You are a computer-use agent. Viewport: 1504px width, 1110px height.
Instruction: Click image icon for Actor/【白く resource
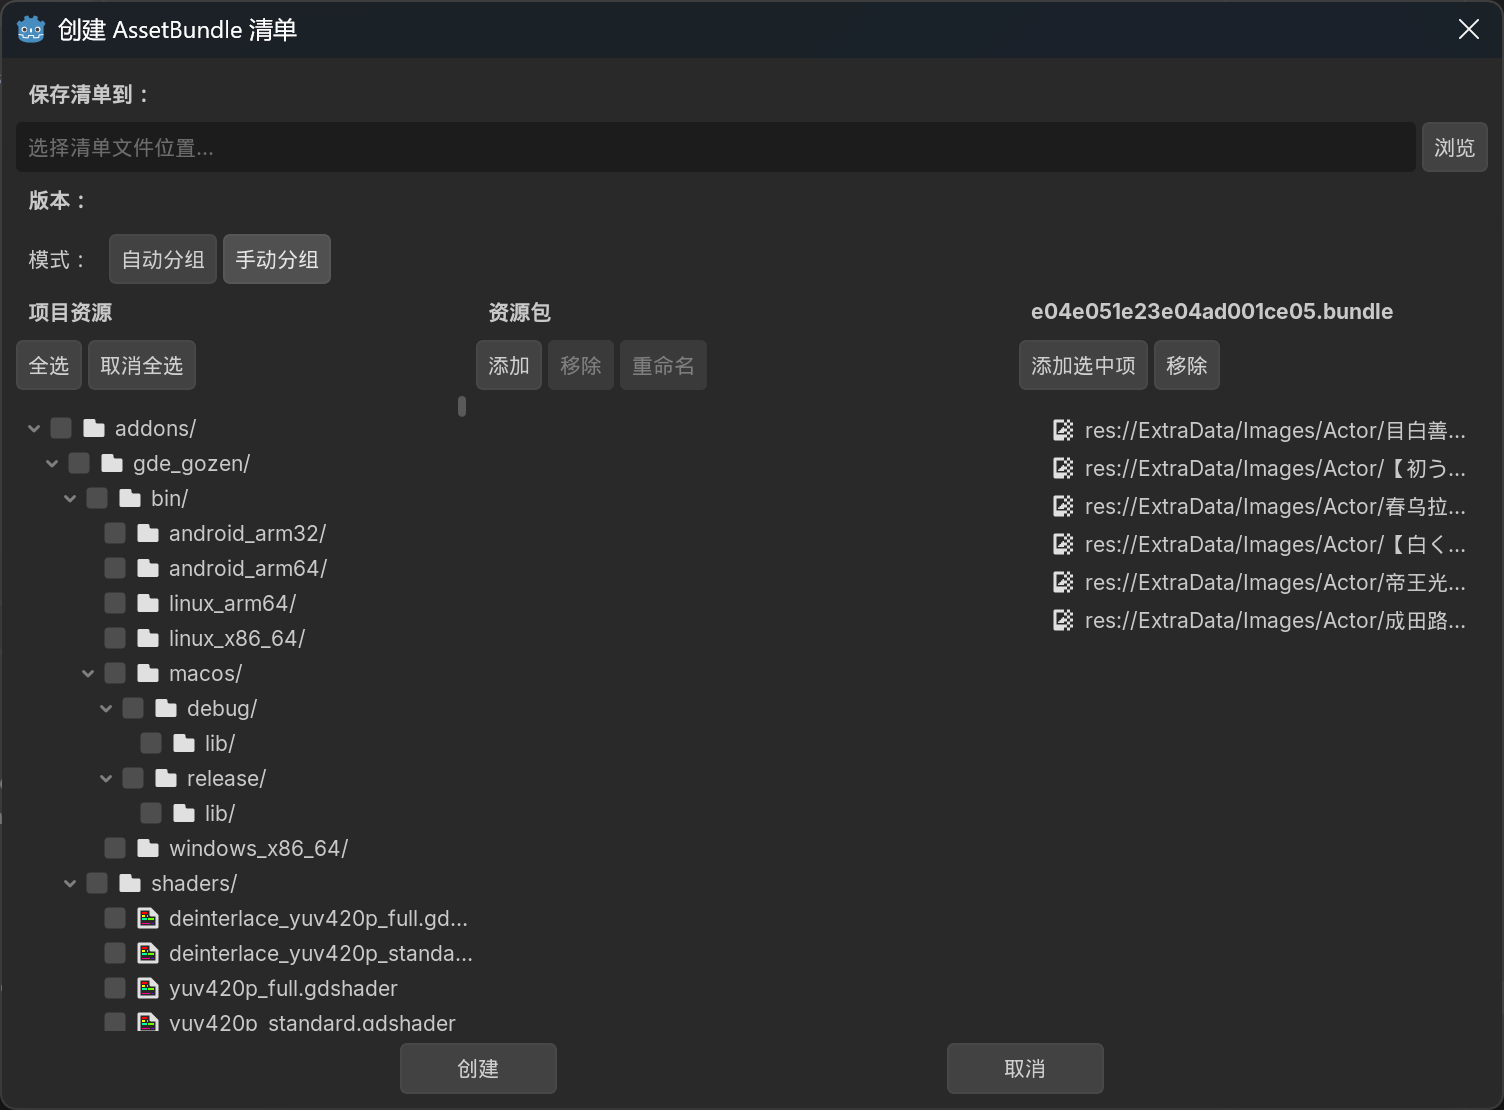(x=1063, y=545)
